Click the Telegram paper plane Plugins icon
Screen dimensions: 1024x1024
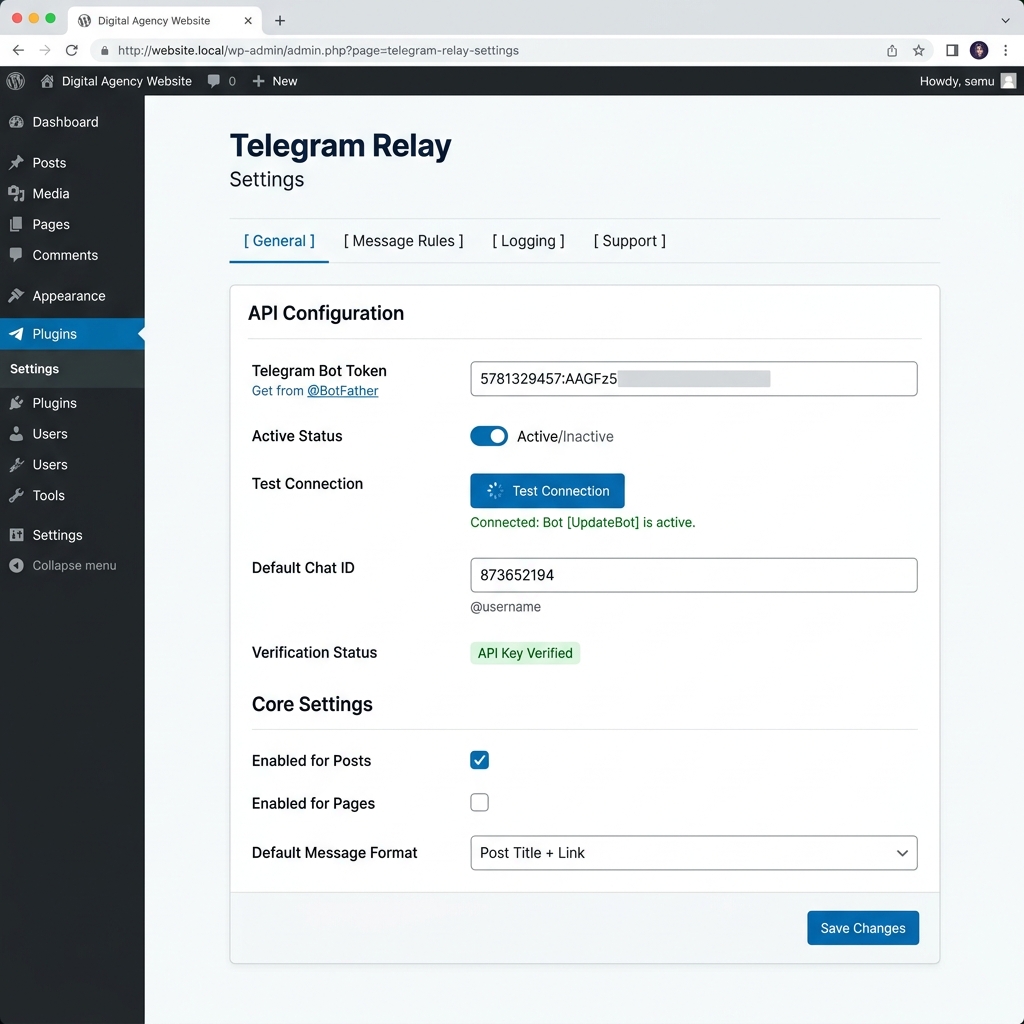16,334
